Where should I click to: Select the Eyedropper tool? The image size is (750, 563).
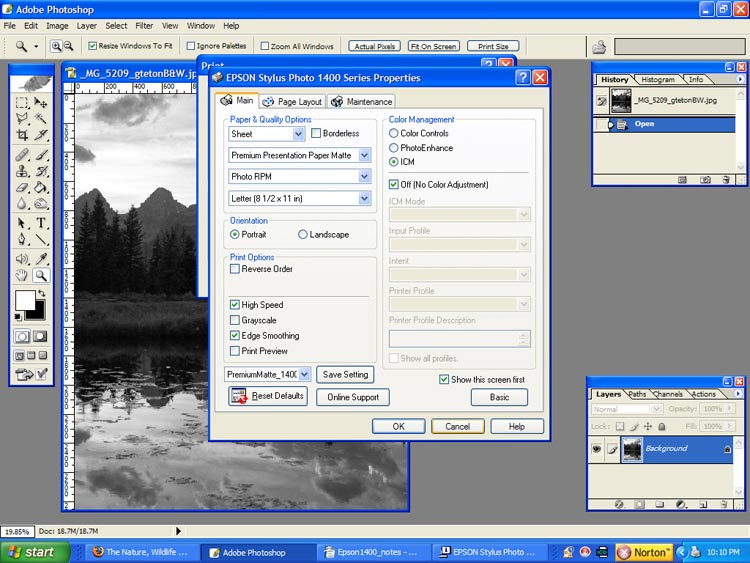[41, 259]
